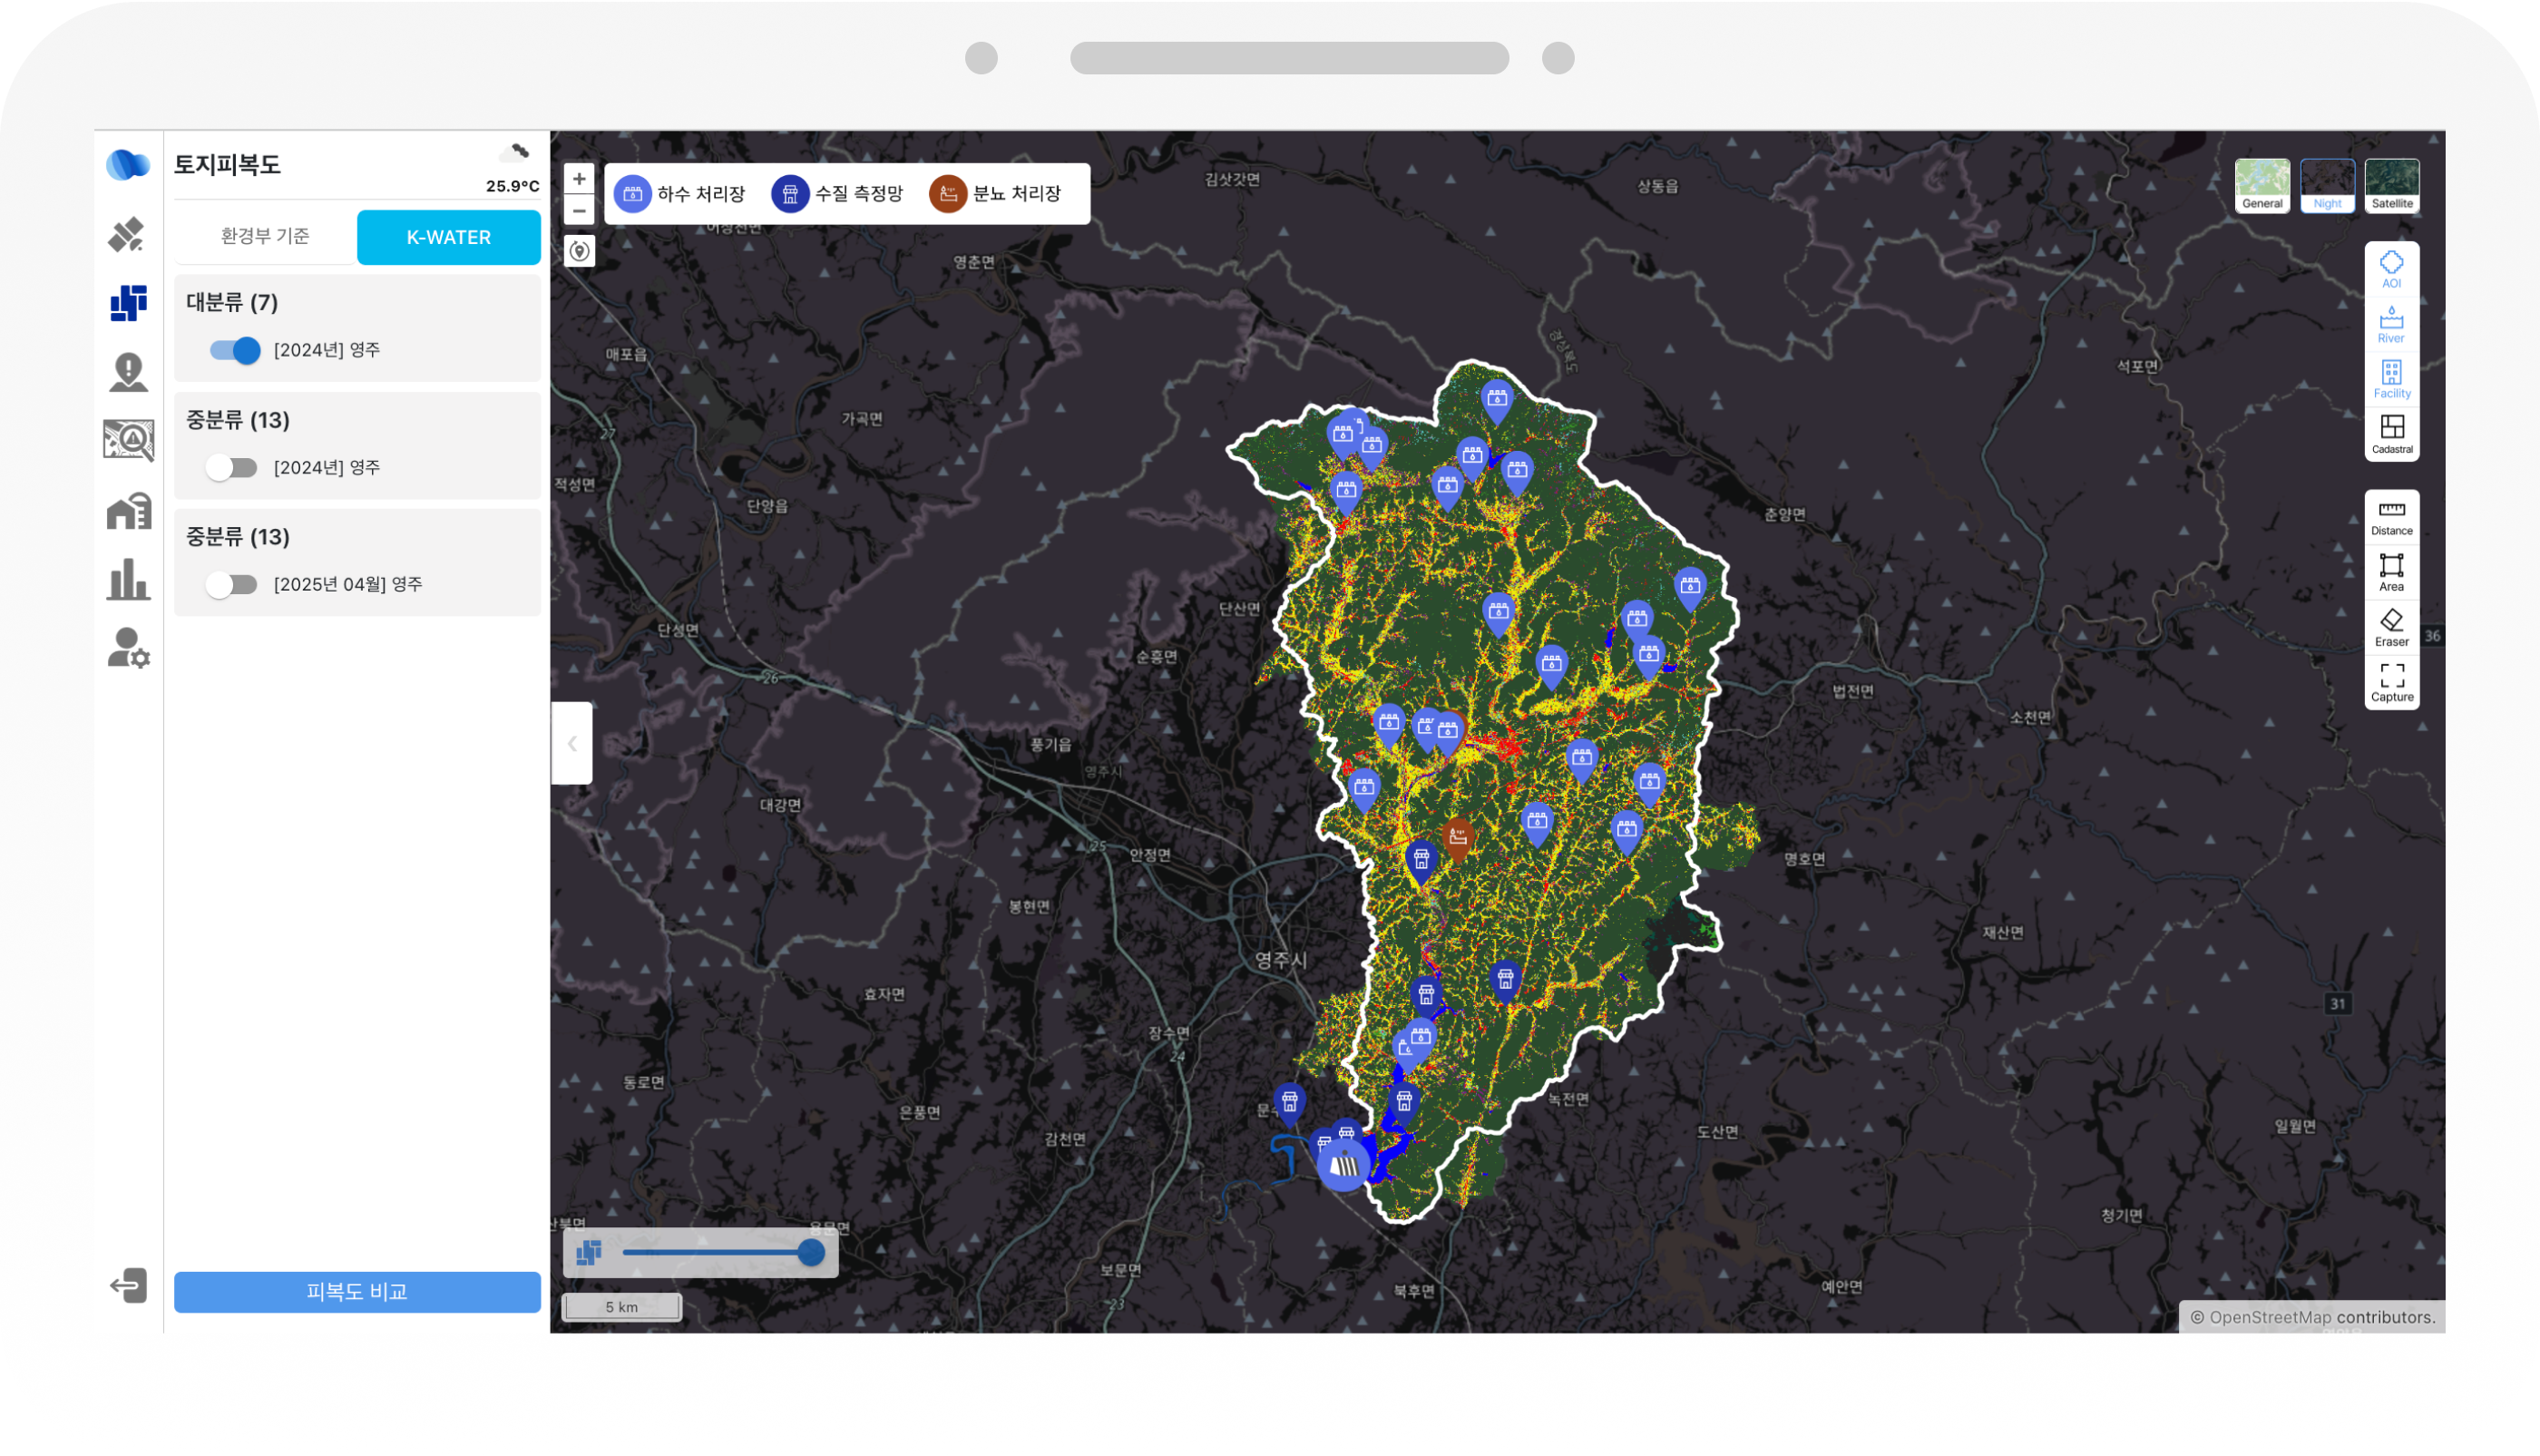2540x1456 pixels.
Task: Select the K-WATER tab
Action: (x=449, y=237)
